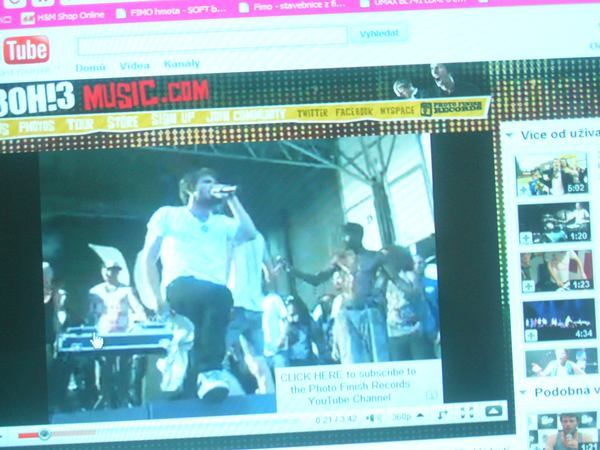Open the Videa navigation link
This screenshot has width=600, height=450.
pos(134,66)
